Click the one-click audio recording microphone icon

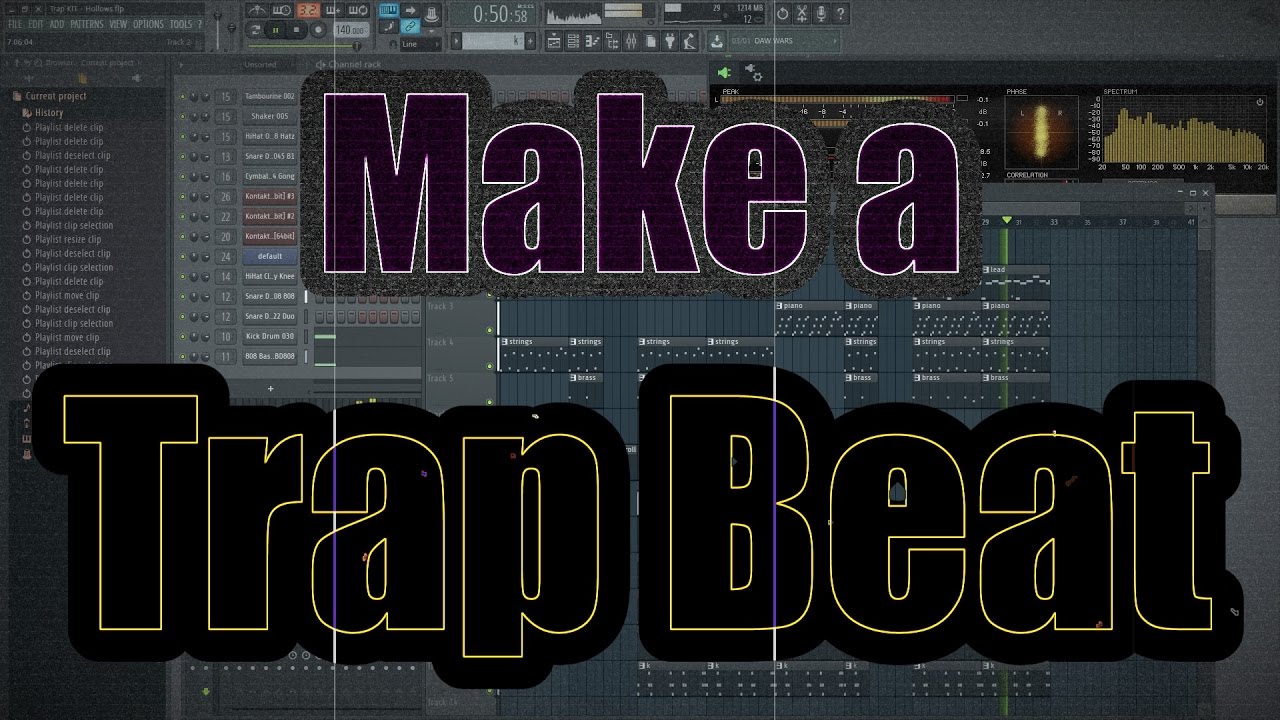pos(821,14)
